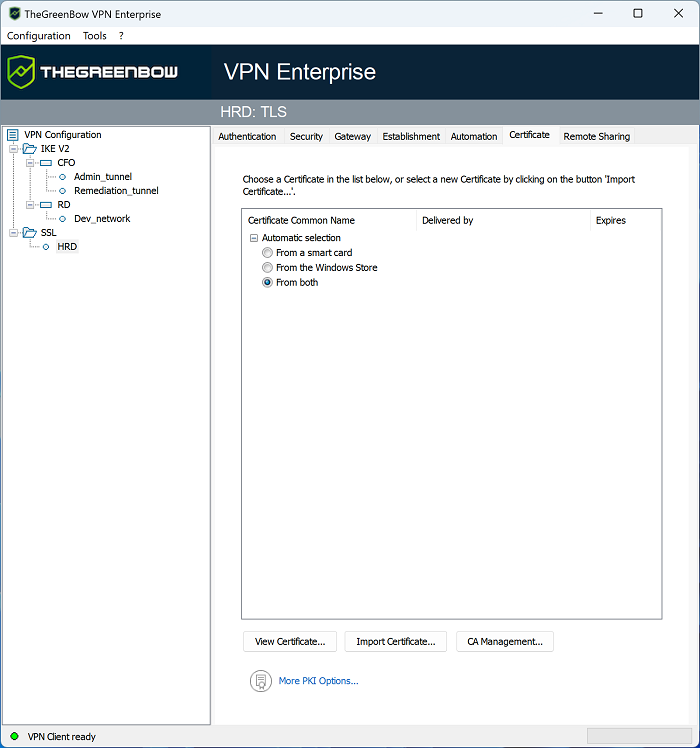Select the HRD tree item
Image resolution: width=700 pixels, height=748 pixels.
click(x=67, y=247)
